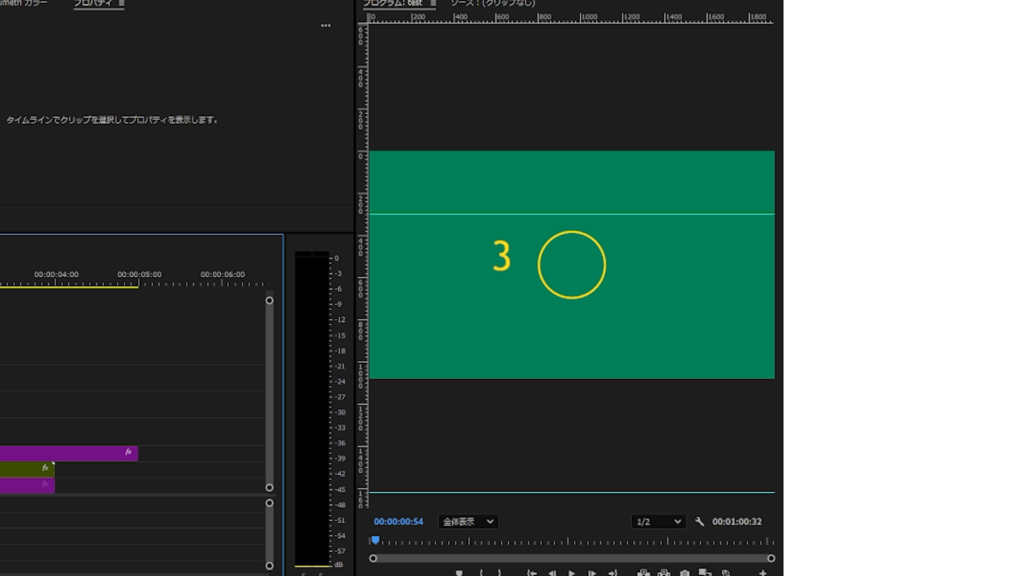Click the fx badge on the long purple clip
The width and height of the screenshot is (1024, 576).
click(128, 452)
